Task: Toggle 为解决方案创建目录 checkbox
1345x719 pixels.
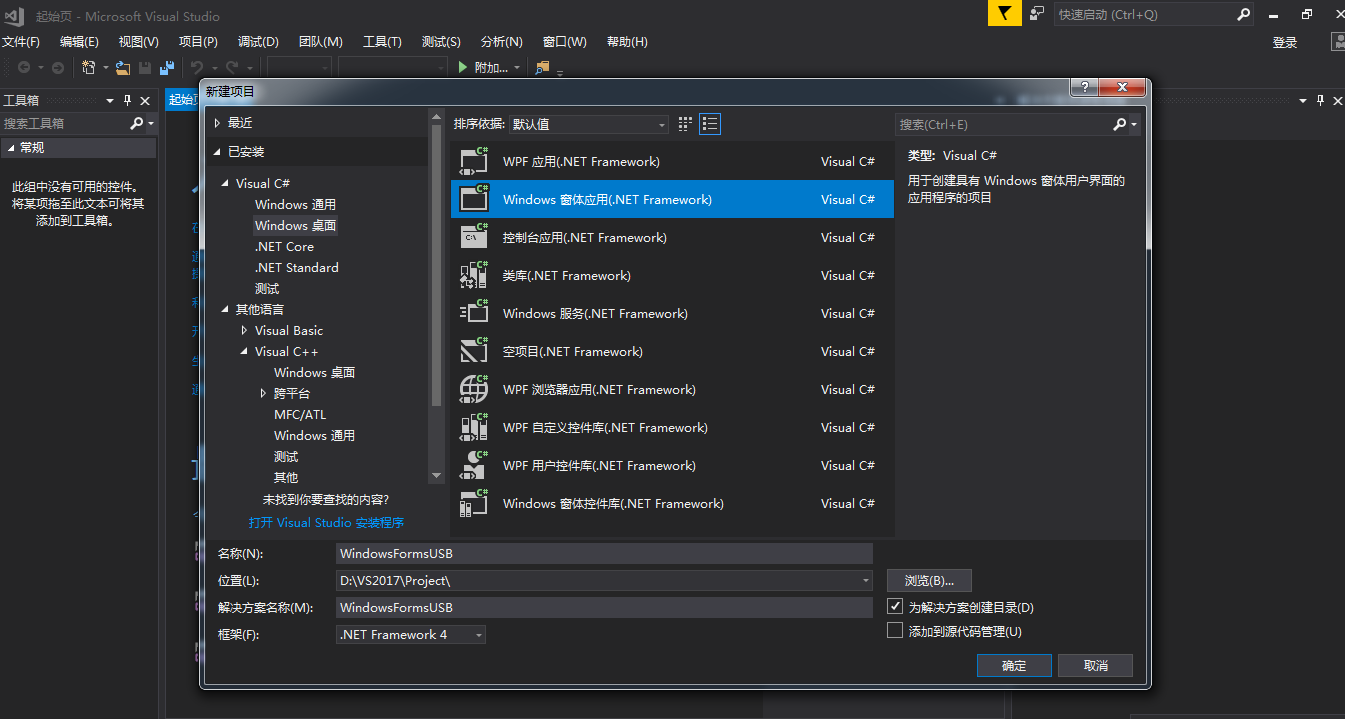Action: click(895, 606)
